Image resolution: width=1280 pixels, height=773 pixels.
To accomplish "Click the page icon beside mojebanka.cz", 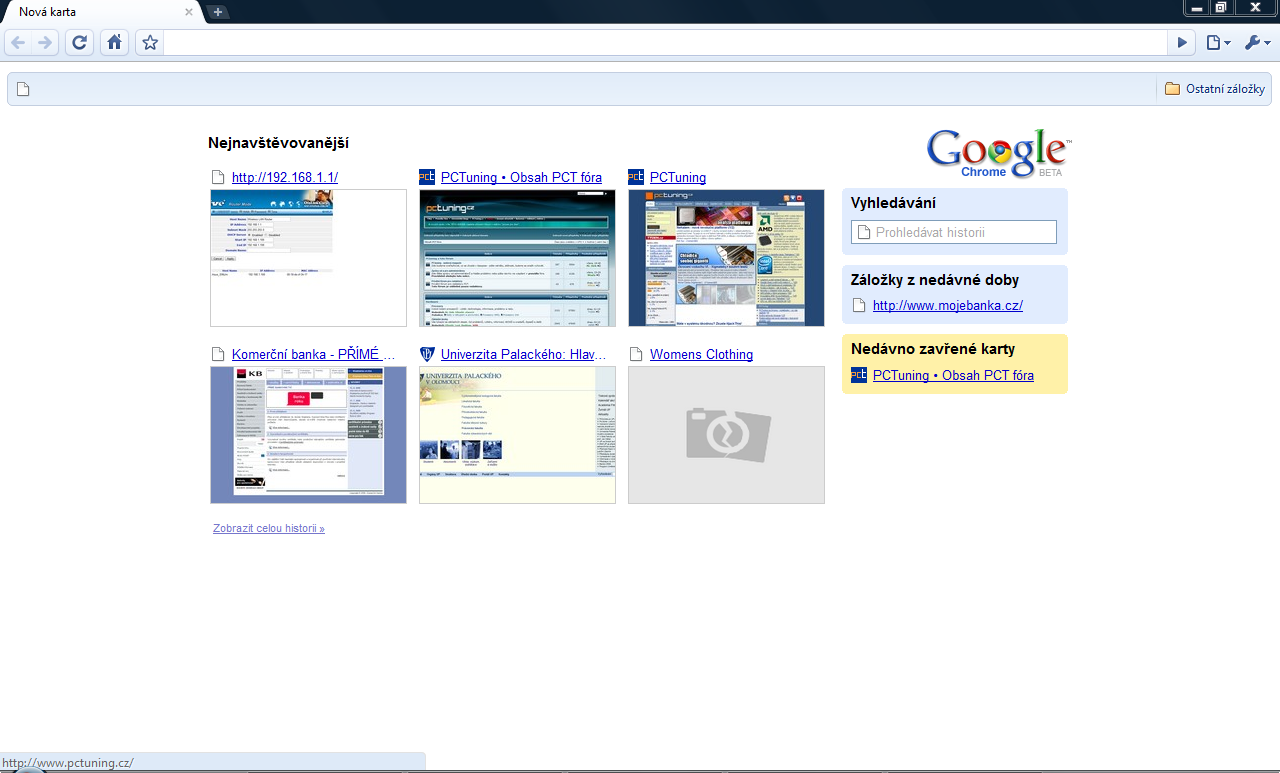I will [x=858, y=306].
